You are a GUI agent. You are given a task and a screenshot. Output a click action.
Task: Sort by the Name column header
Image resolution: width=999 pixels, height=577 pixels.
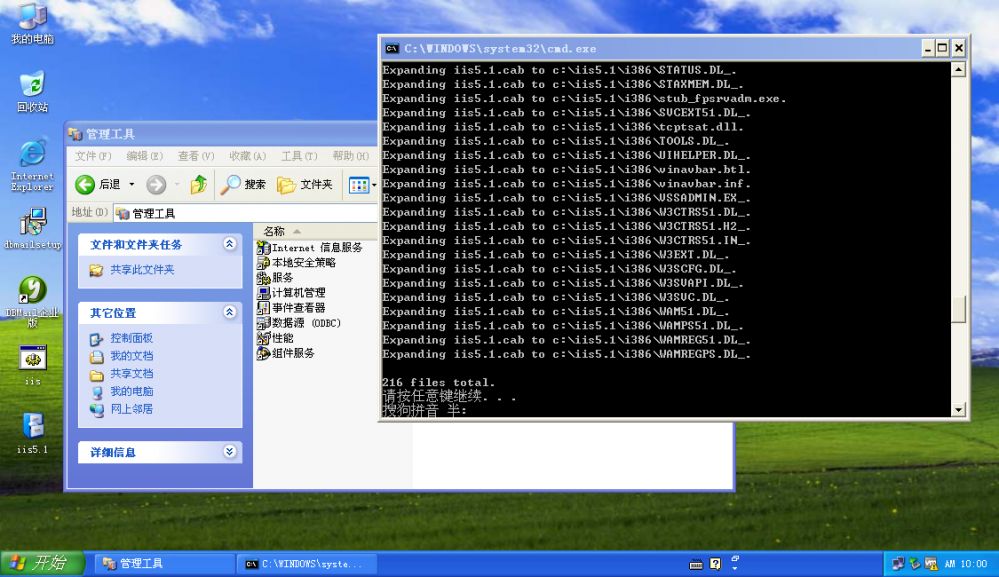(x=315, y=231)
